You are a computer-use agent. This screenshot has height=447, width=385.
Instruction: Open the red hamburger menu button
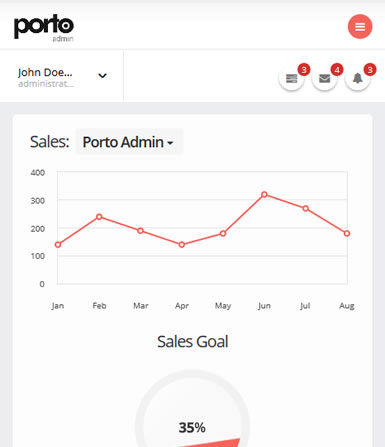tap(360, 27)
